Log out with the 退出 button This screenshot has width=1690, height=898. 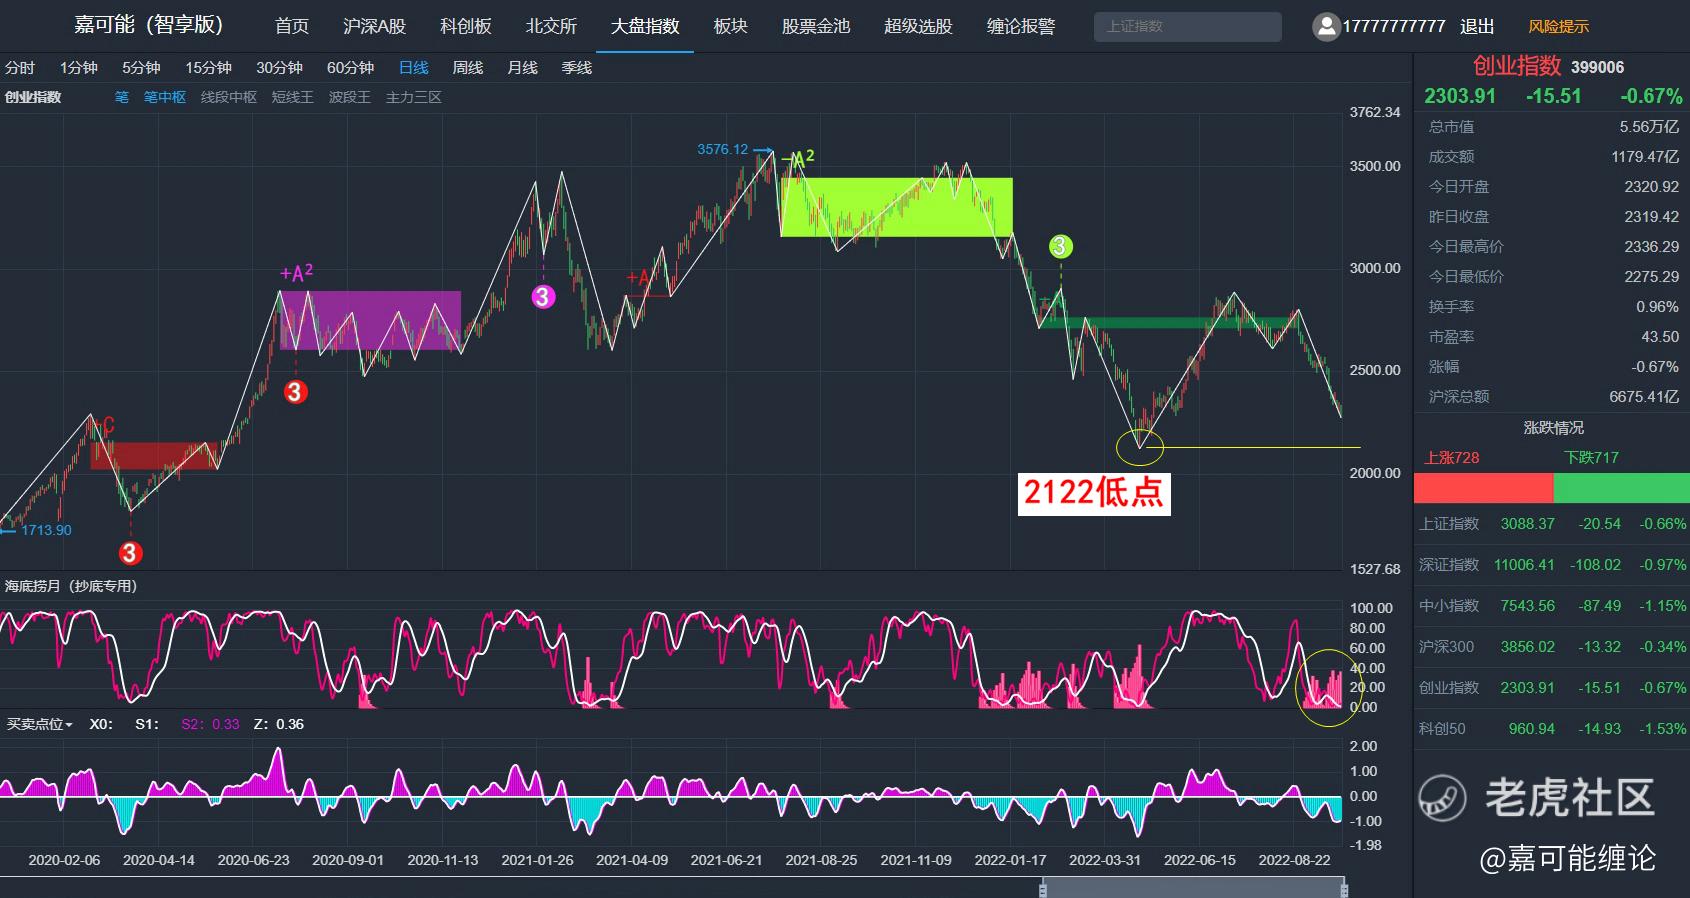[1477, 27]
